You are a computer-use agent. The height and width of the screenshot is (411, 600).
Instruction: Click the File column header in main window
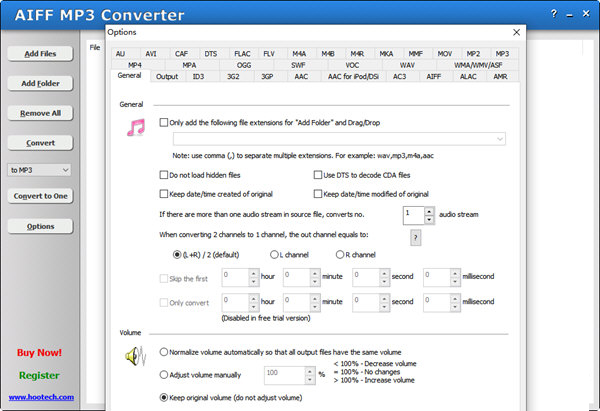click(x=95, y=47)
